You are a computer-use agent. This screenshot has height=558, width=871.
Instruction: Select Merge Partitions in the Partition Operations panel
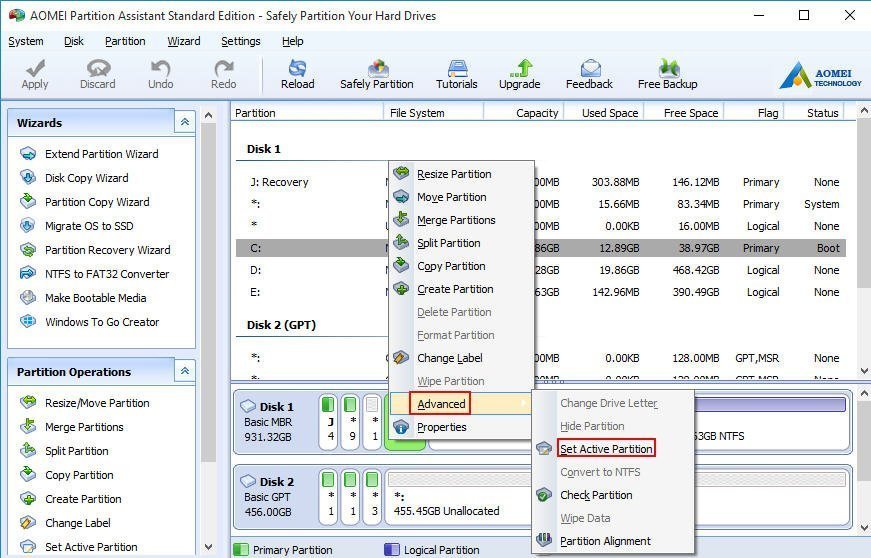72,427
